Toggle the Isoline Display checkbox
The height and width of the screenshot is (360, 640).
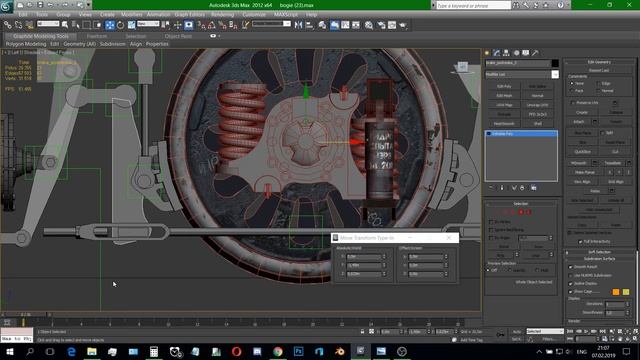pyautogui.click(x=570, y=283)
